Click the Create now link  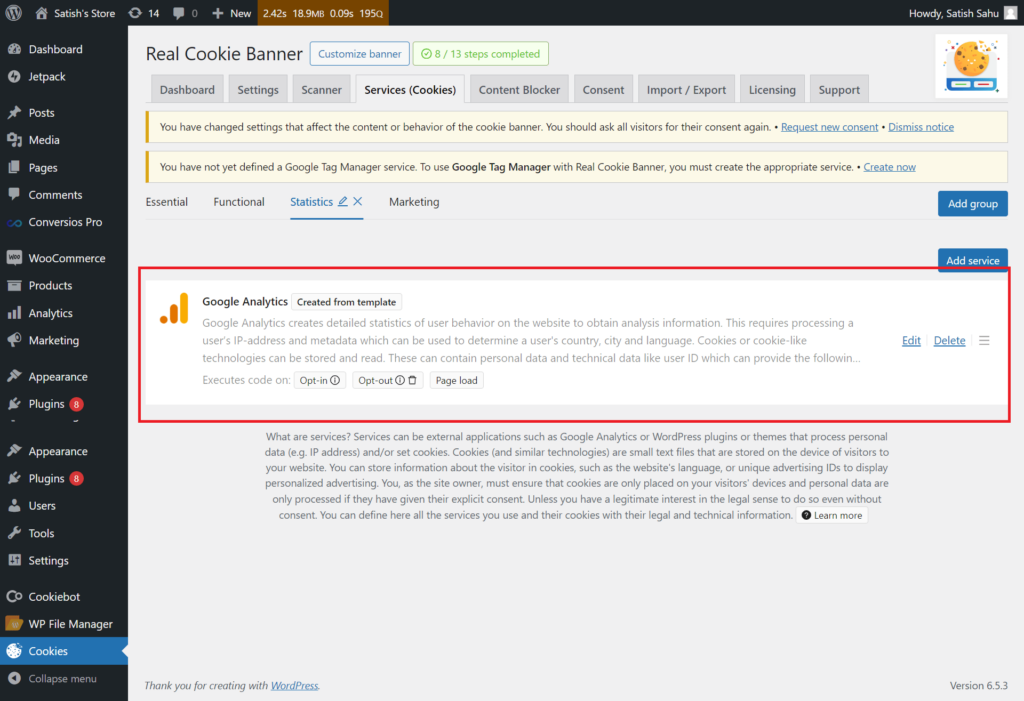click(x=889, y=167)
